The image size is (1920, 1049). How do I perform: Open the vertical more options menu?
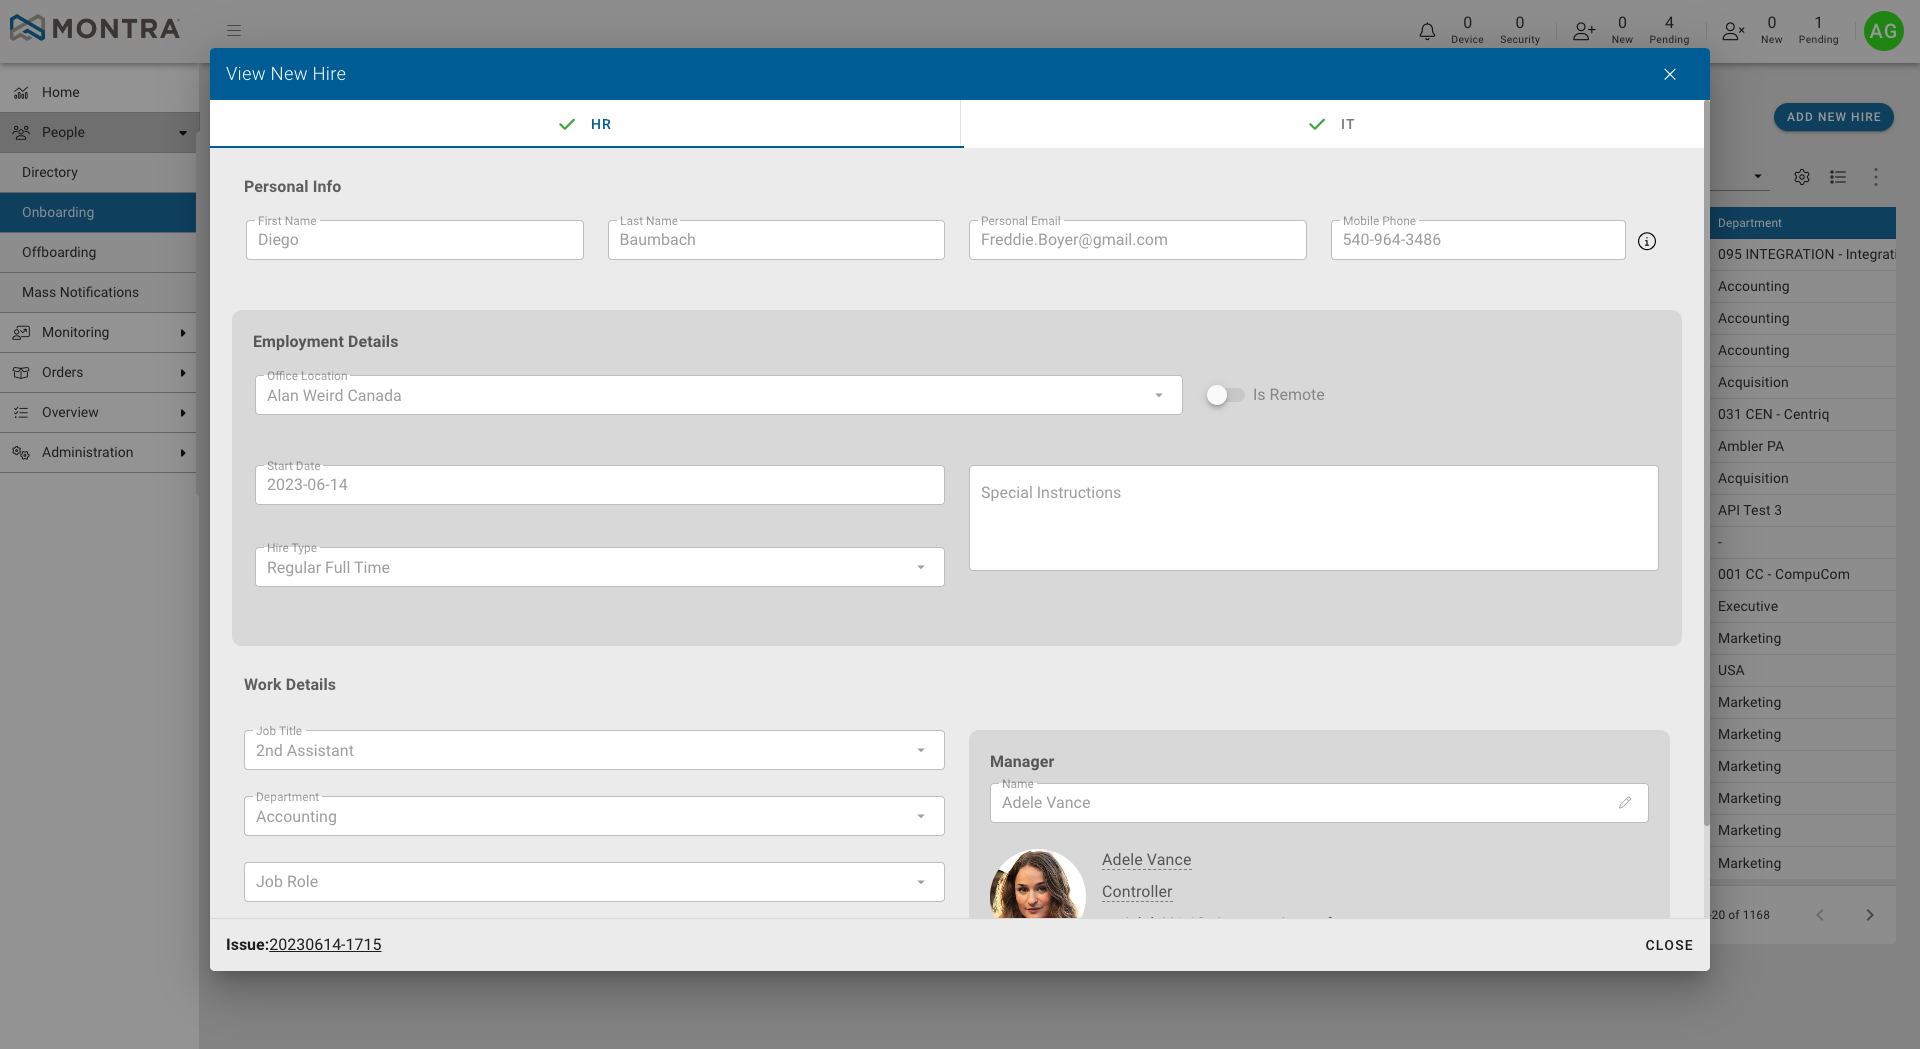1876,177
